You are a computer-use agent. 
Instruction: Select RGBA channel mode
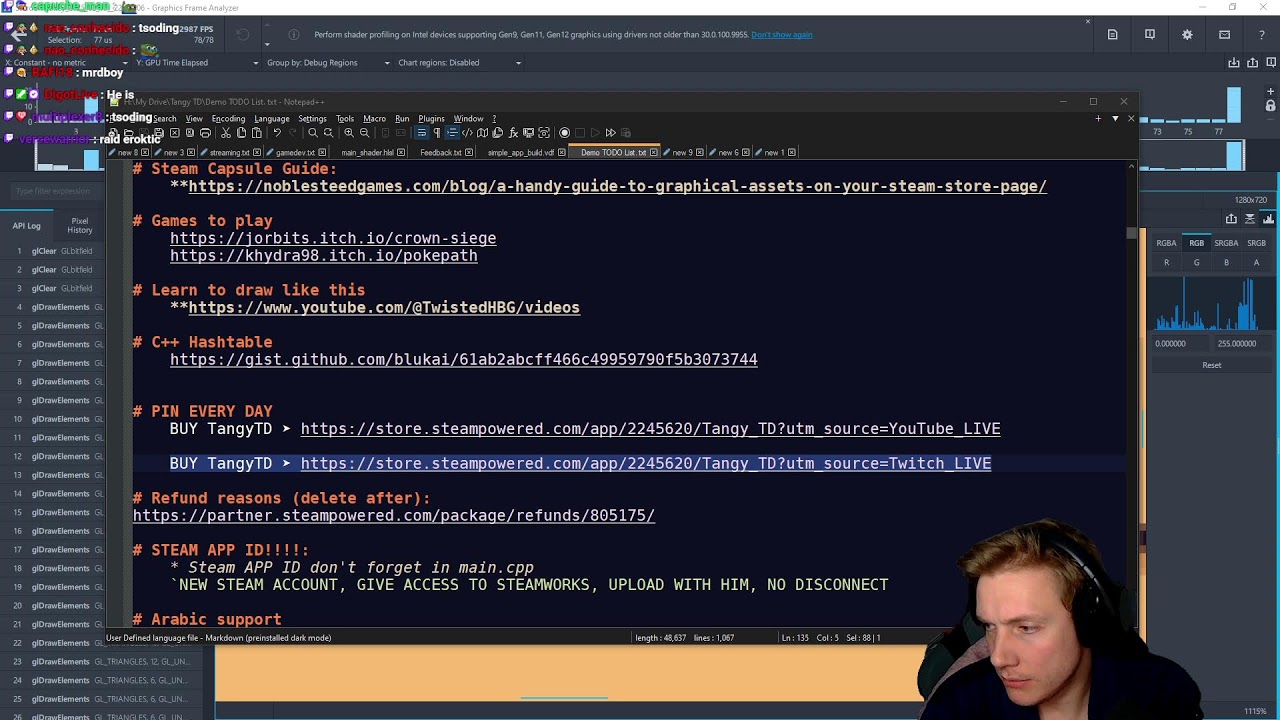pos(1166,243)
